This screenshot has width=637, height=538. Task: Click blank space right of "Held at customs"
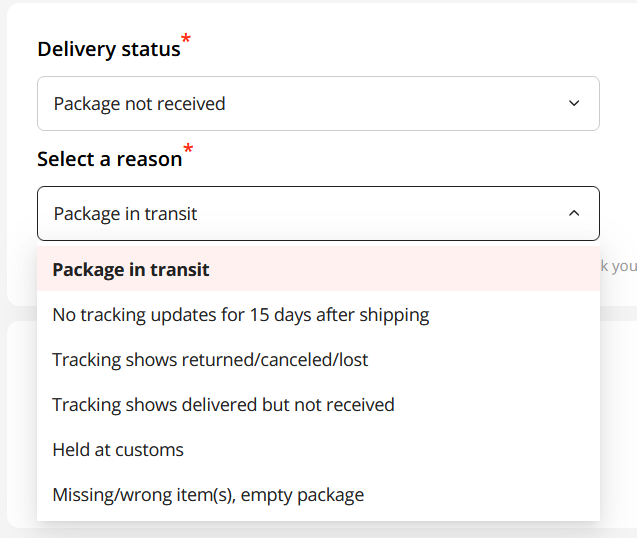pos(400,450)
